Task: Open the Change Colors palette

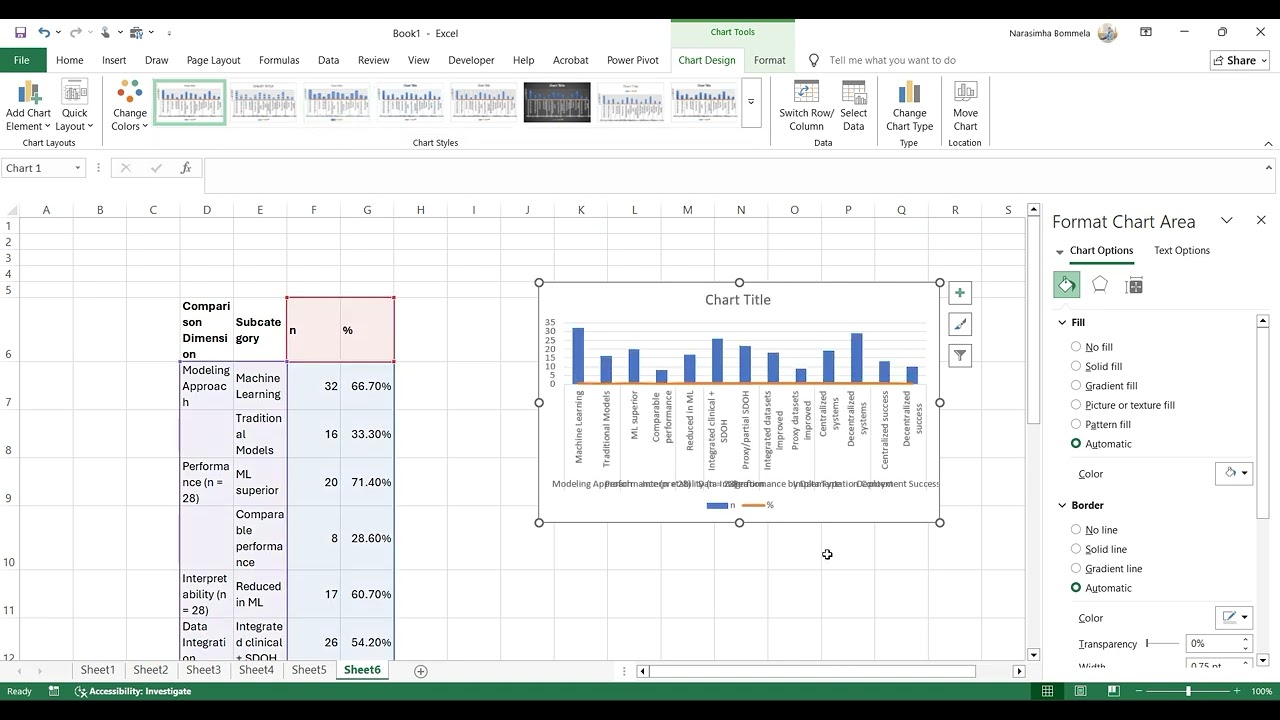Action: [130, 106]
